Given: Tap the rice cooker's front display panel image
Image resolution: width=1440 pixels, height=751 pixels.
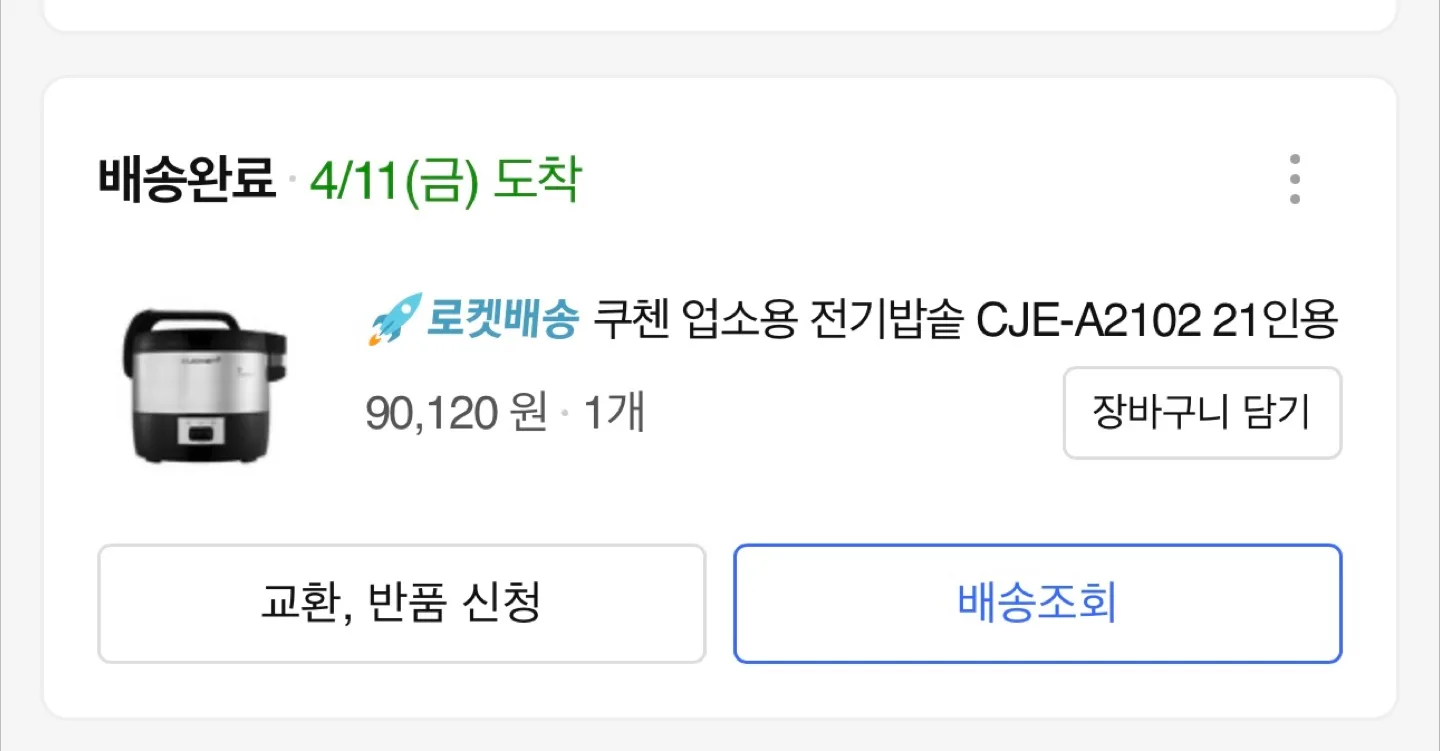Looking at the screenshot, I should click(x=205, y=431).
